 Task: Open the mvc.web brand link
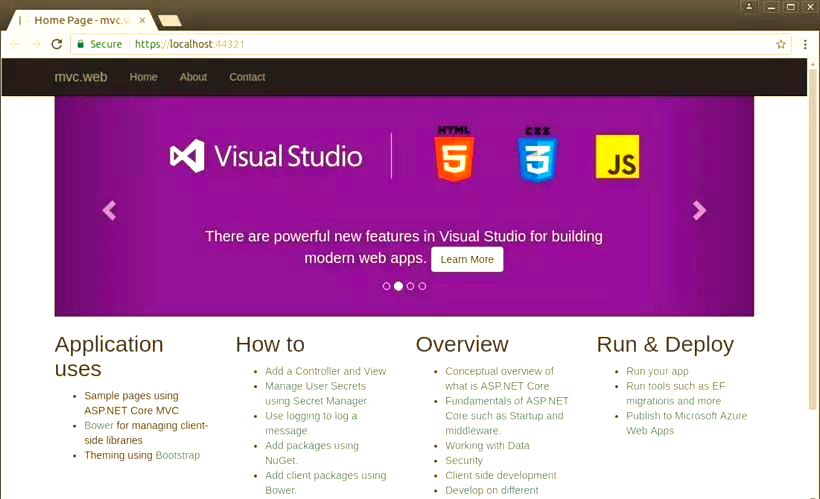[x=81, y=77]
